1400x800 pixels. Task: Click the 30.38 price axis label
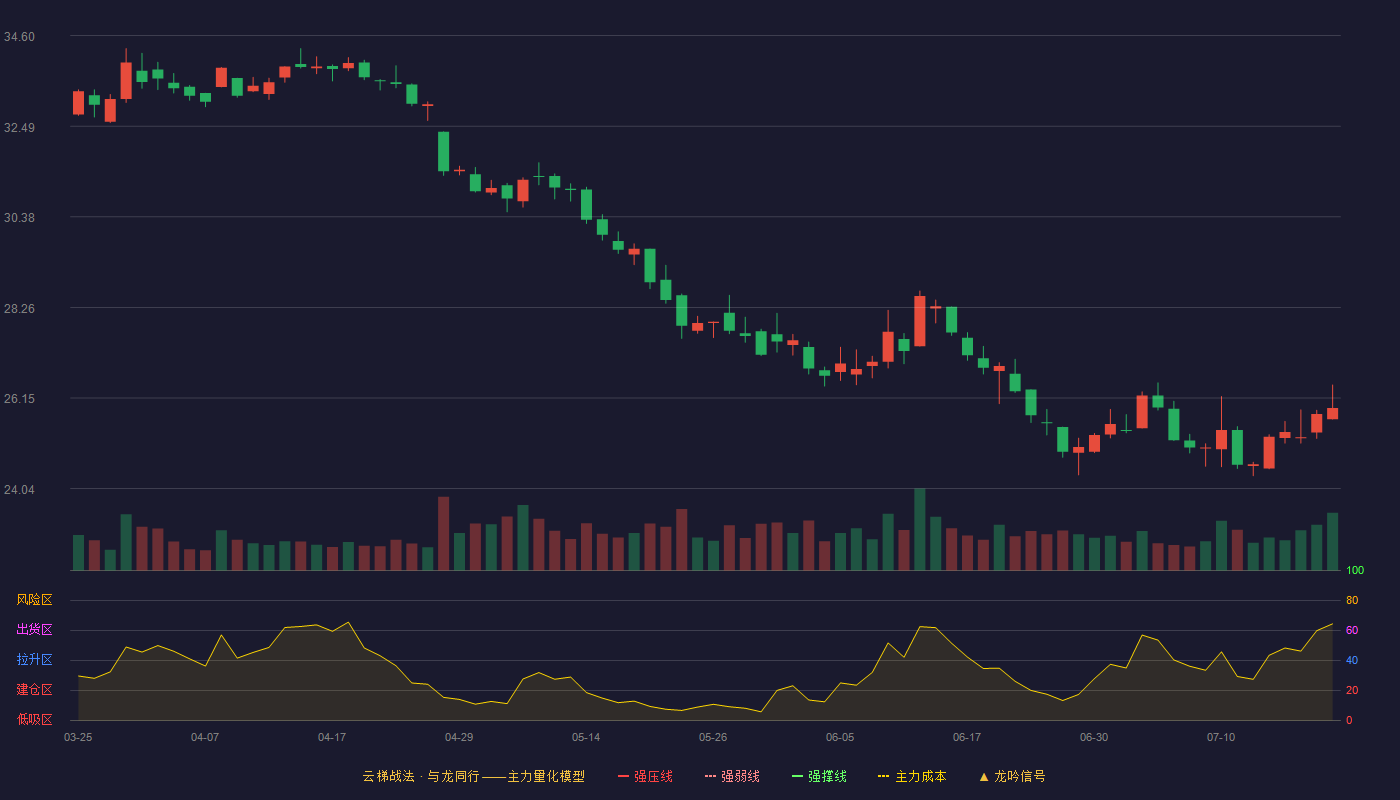19,218
